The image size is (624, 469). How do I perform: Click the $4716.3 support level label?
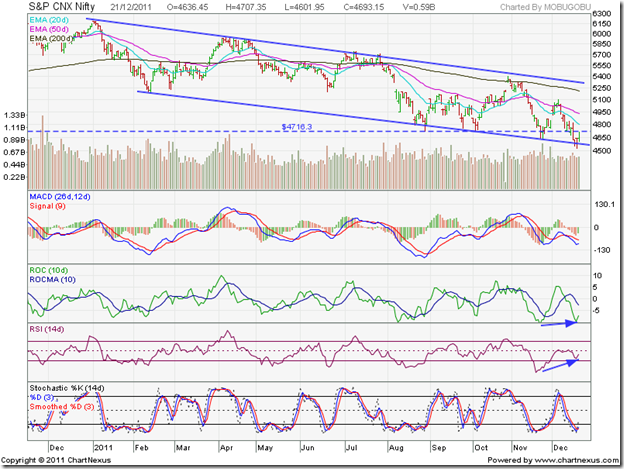(x=297, y=127)
